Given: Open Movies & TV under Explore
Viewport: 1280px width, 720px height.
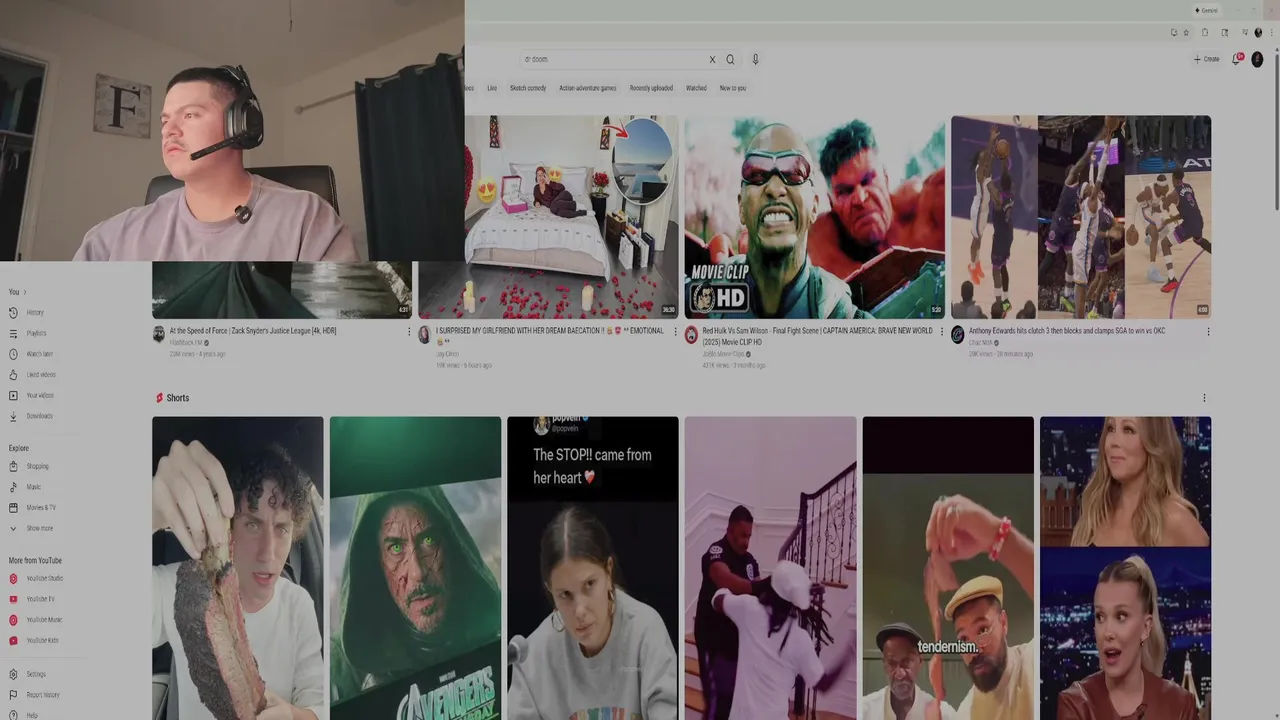Looking at the screenshot, I should 33,507.
